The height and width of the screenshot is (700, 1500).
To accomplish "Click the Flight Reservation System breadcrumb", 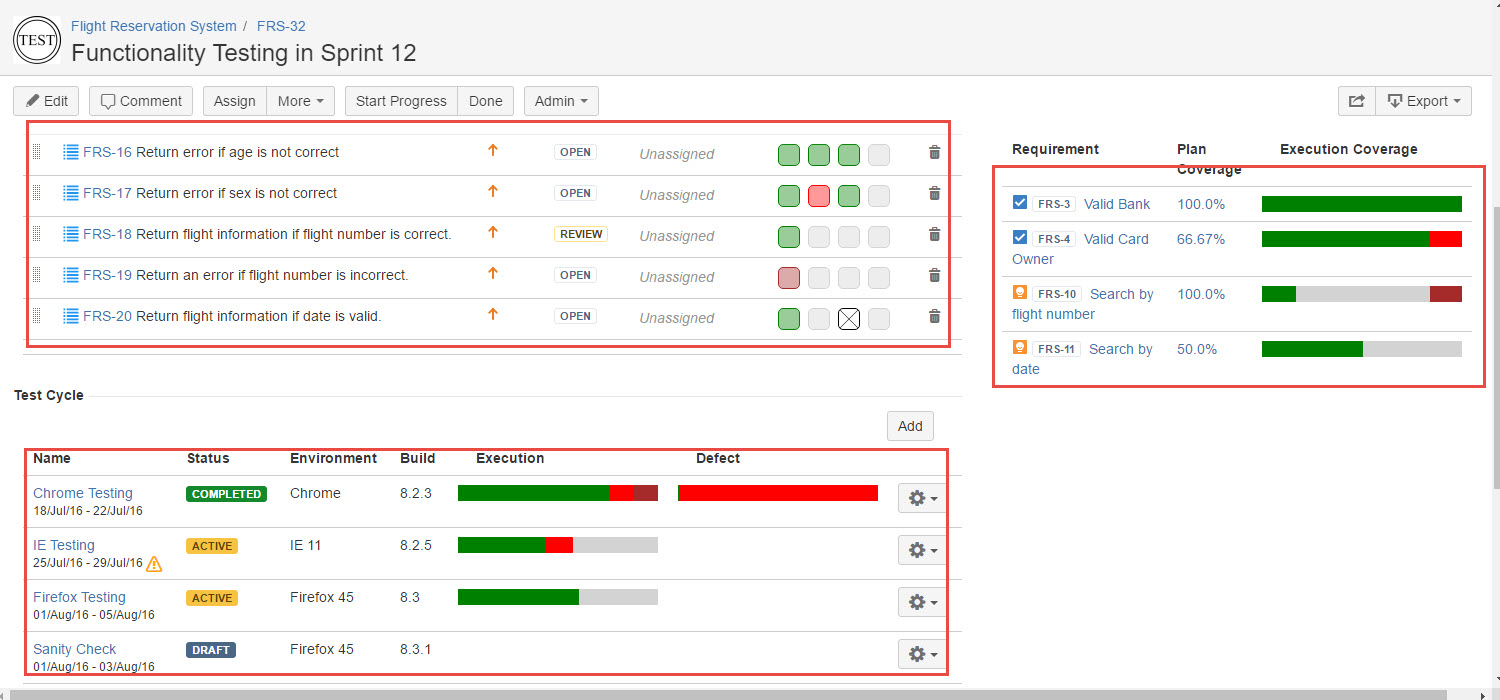I will (x=154, y=26).
